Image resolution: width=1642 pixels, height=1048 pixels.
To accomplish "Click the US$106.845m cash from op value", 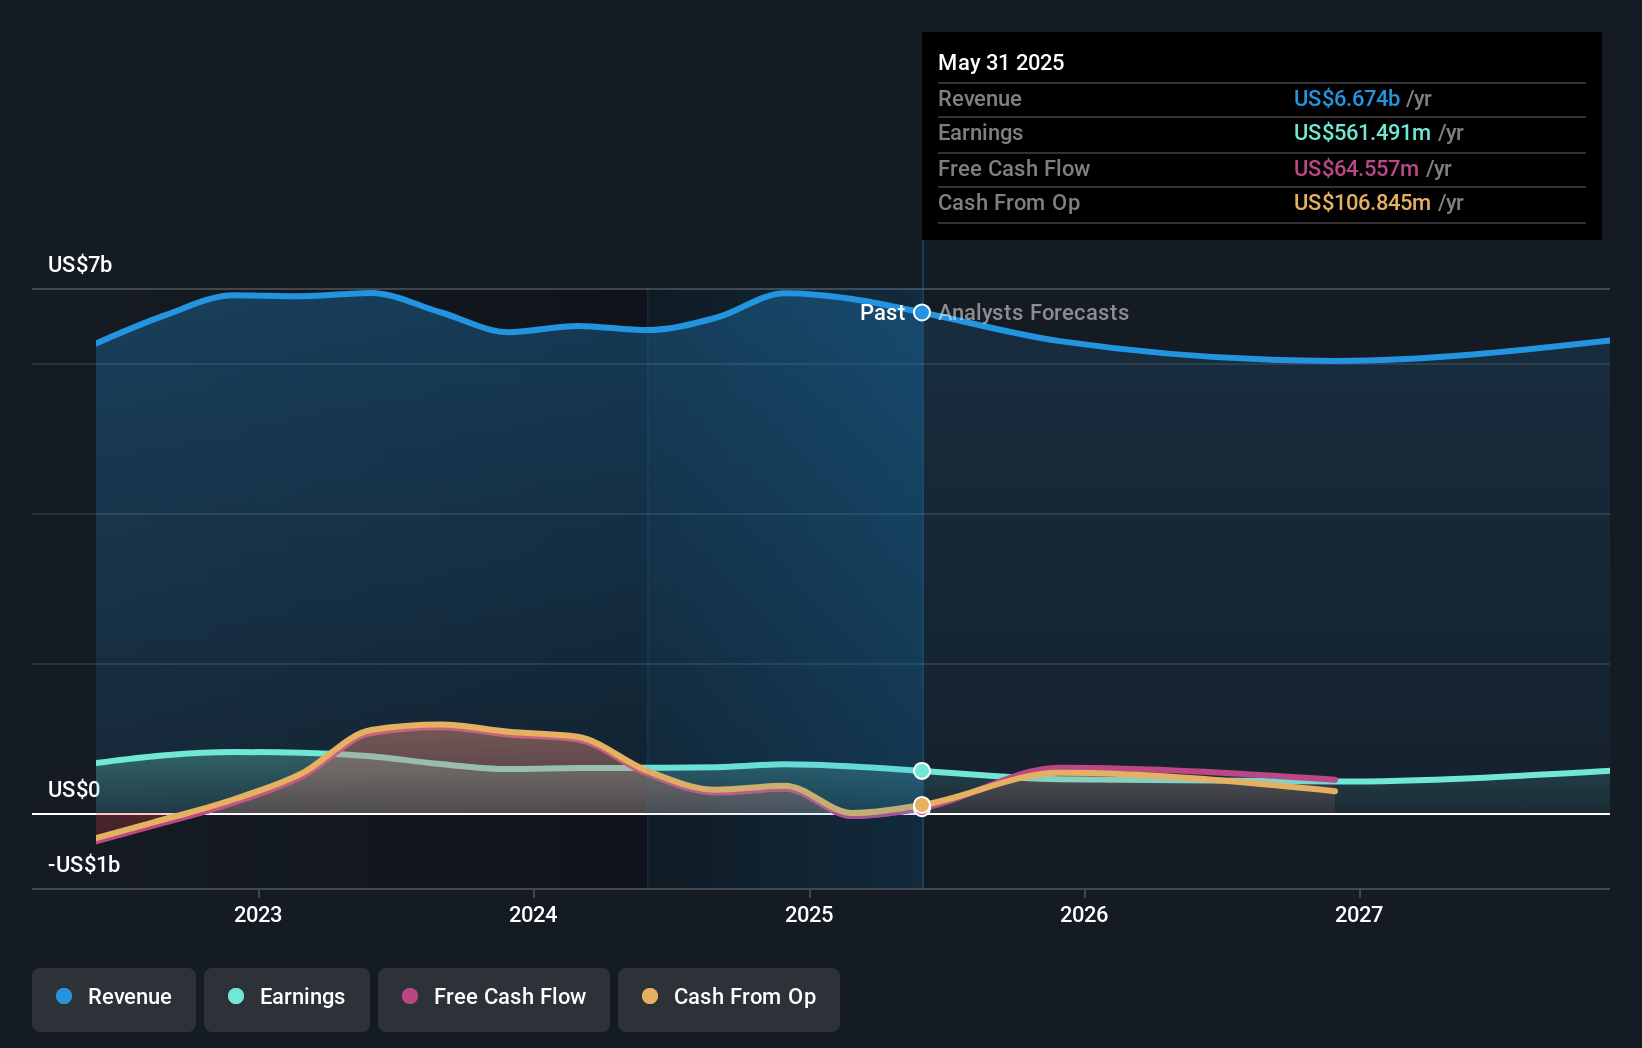I will click(x=1362, y=202).
